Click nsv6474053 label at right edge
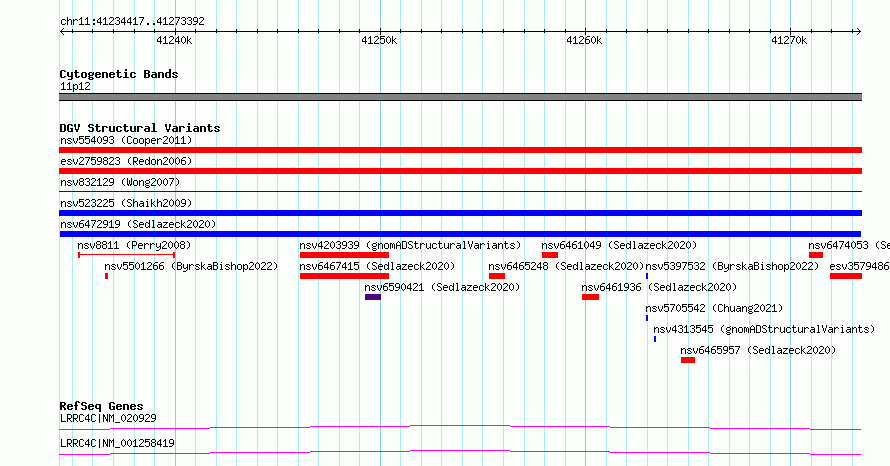This screenshot has height=466, width=890. [x=849, y=245]
